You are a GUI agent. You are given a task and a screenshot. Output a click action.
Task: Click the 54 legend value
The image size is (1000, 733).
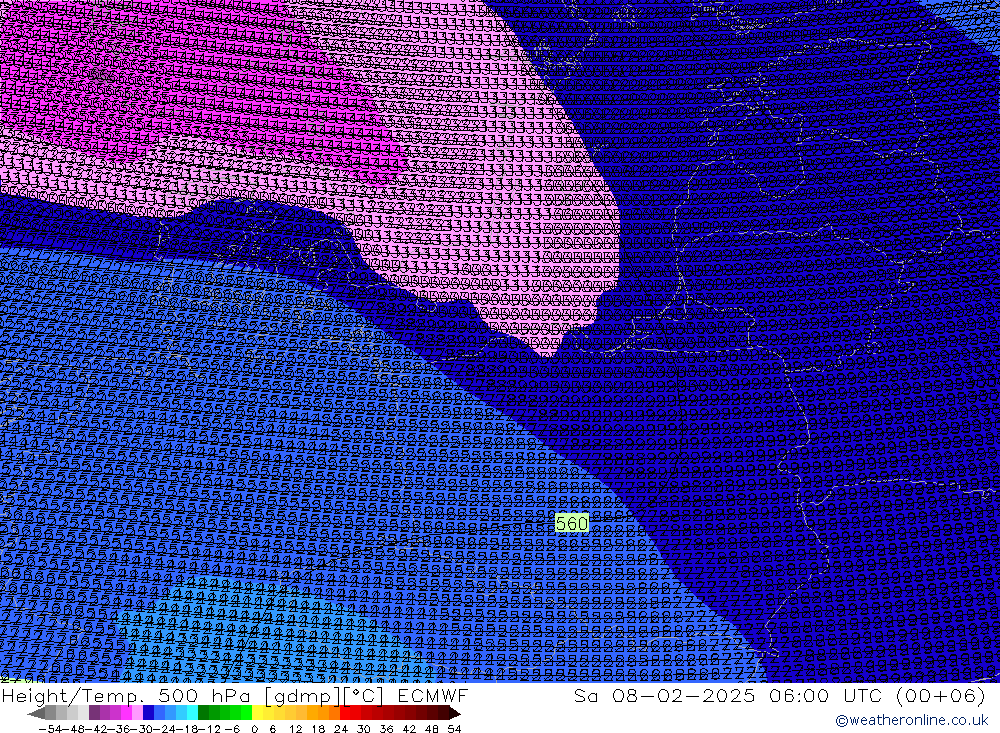pos(454,729)
